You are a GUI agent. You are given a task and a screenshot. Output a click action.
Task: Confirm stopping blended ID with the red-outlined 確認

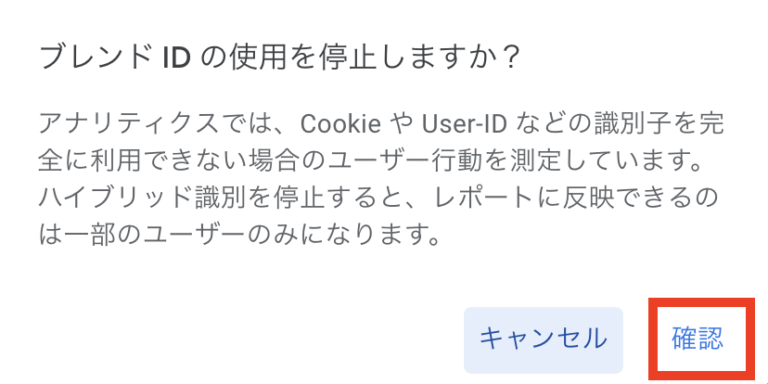click(697, 338)
